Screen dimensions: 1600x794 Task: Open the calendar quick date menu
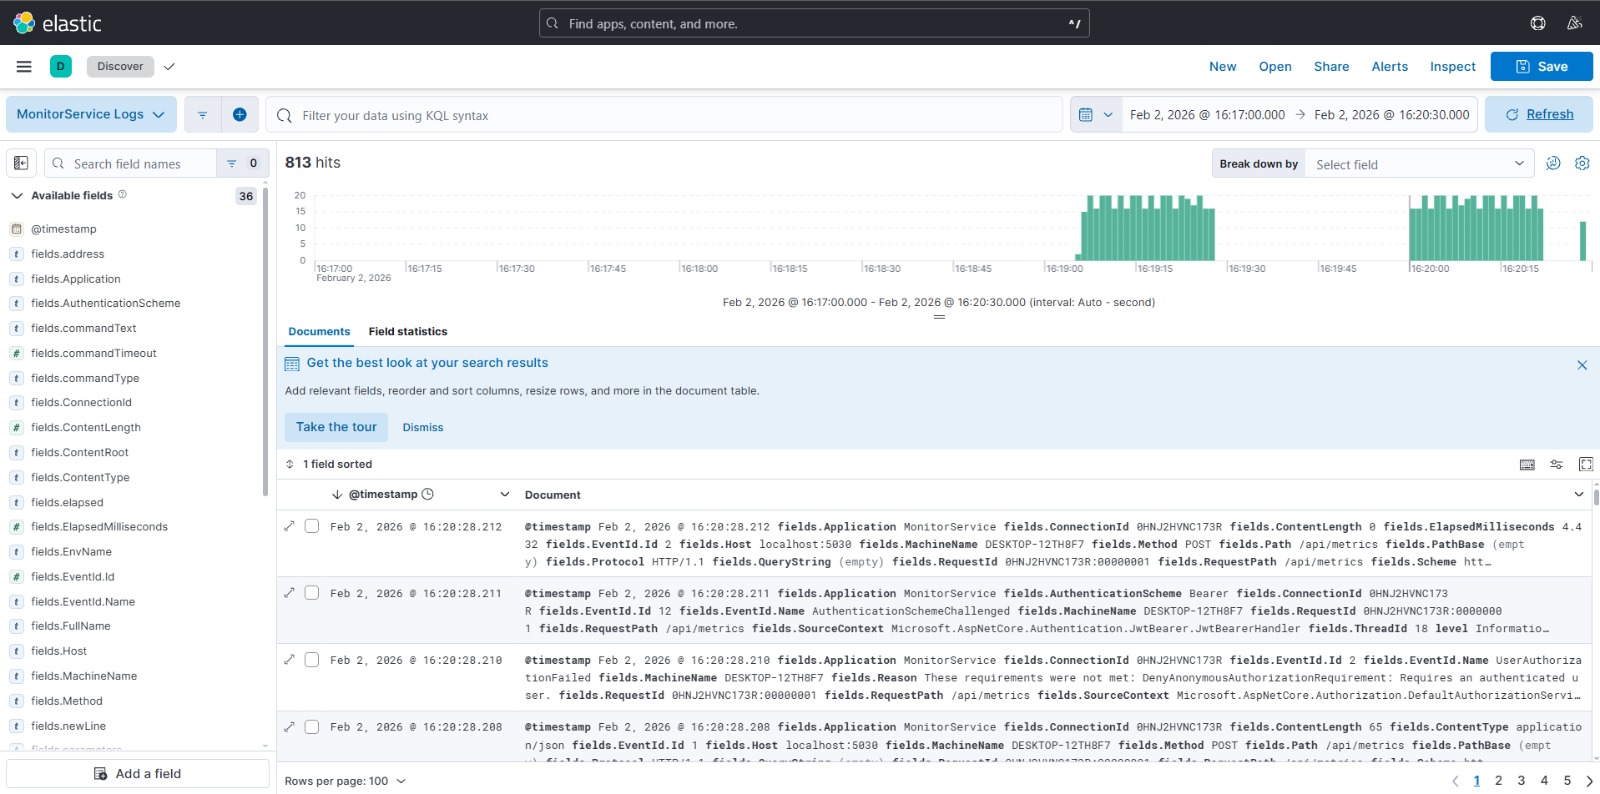click(x=1096, y=115)
